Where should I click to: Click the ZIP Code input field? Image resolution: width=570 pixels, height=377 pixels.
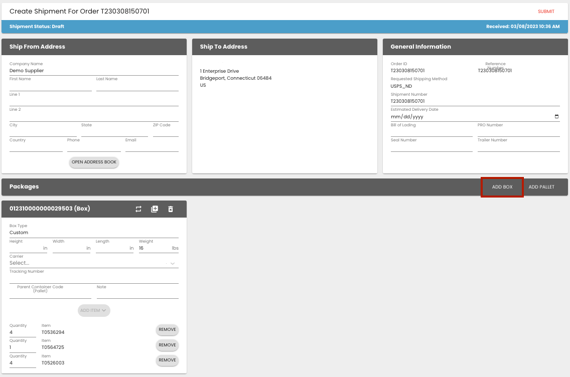pyautogui.click(x=166, y=132)
